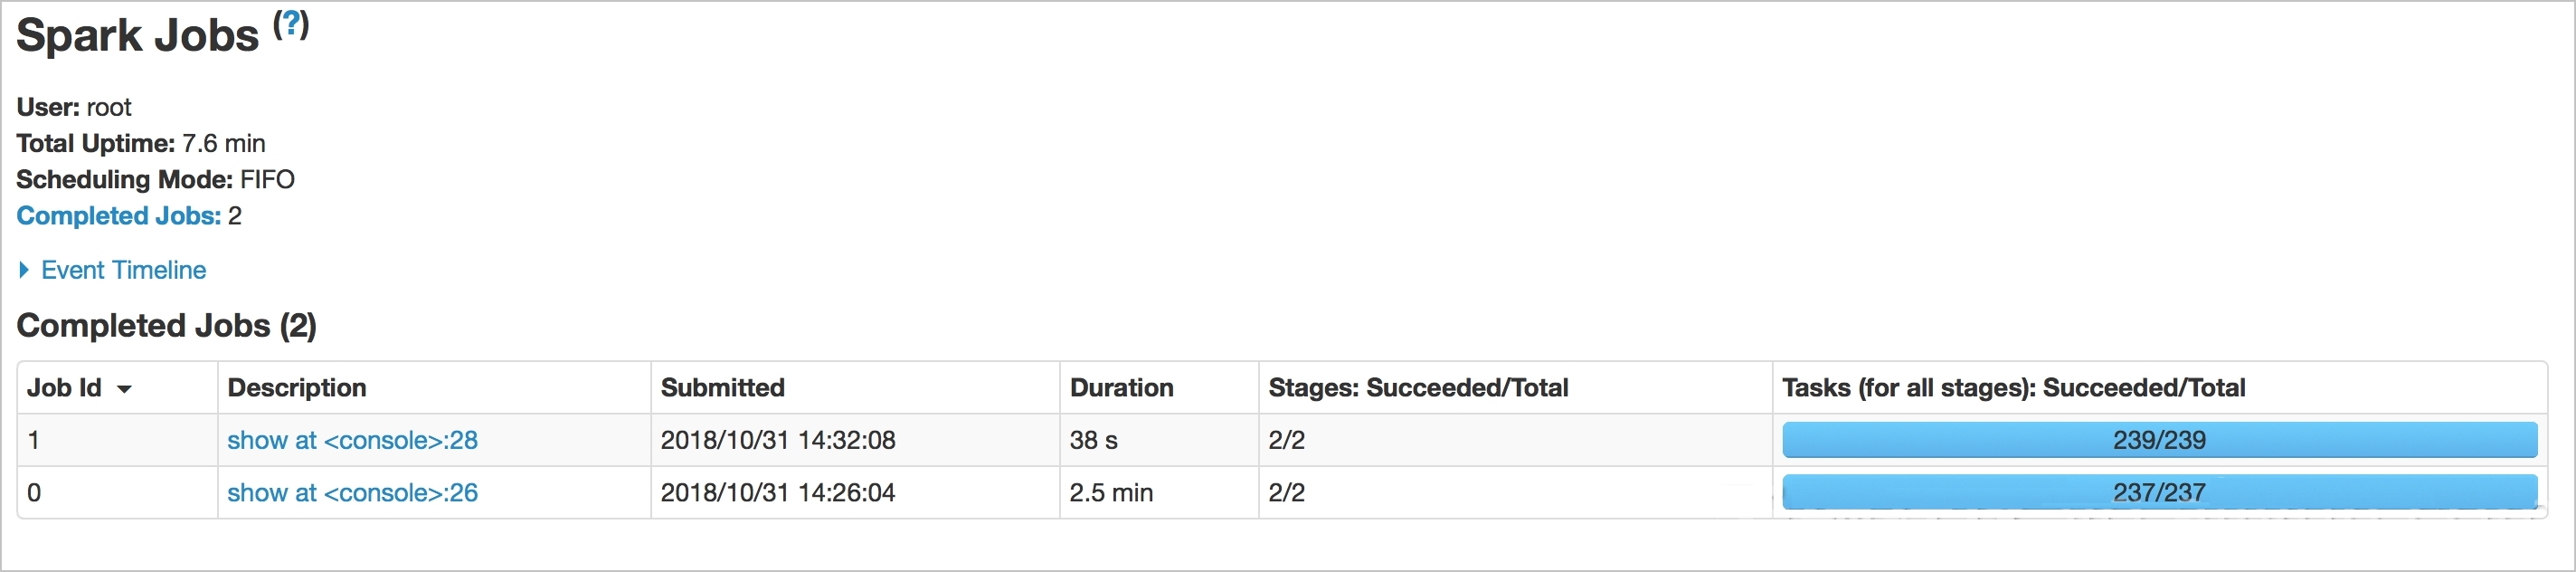Click the Job Id 1 cell
This screenshot has height=572, width=2576.
point(34,440)
